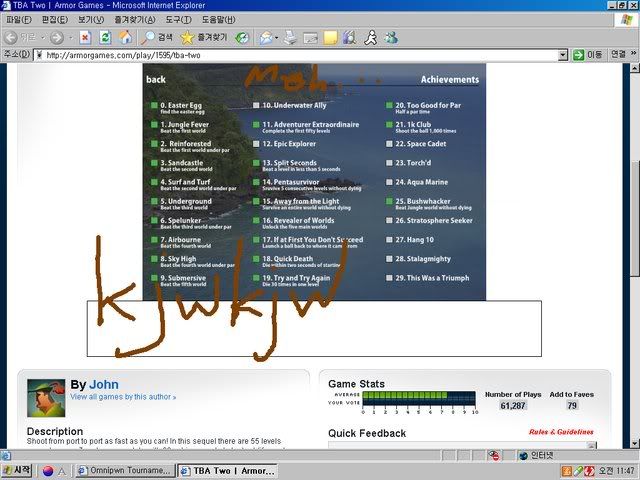Screen dimensions: 640x480
Task: Click the Print toolbar icon
Action: [x=290, y=37]
